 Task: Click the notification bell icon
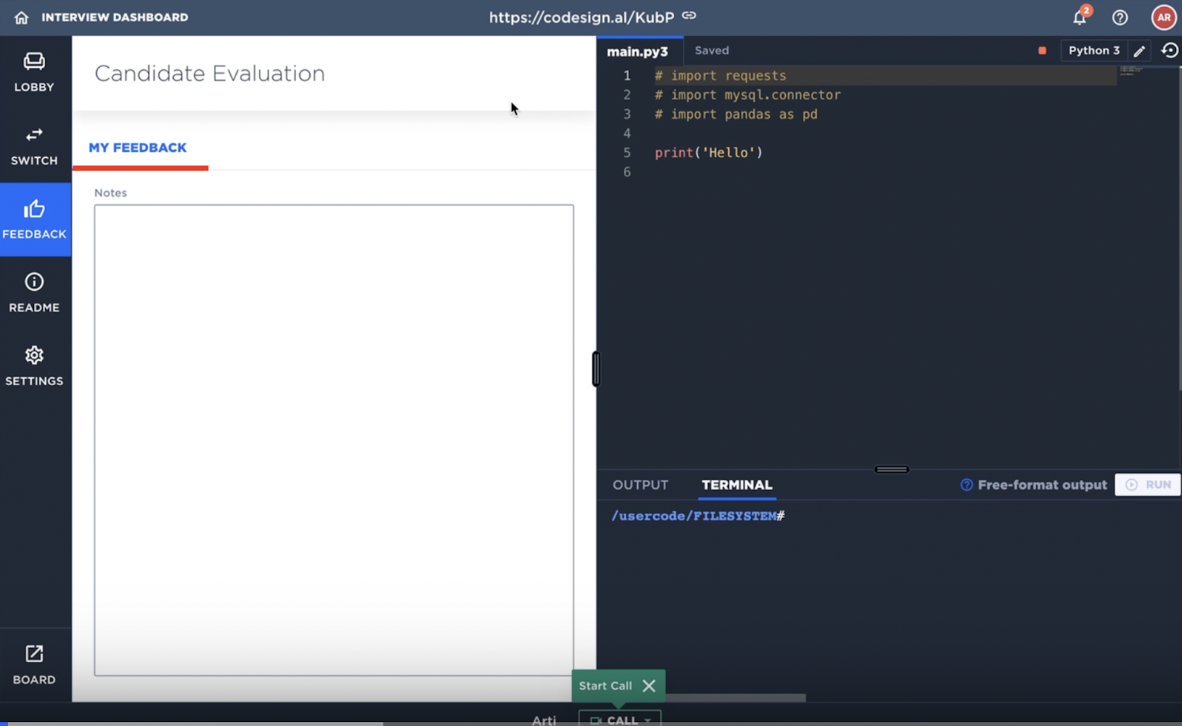click(1080, 17)
